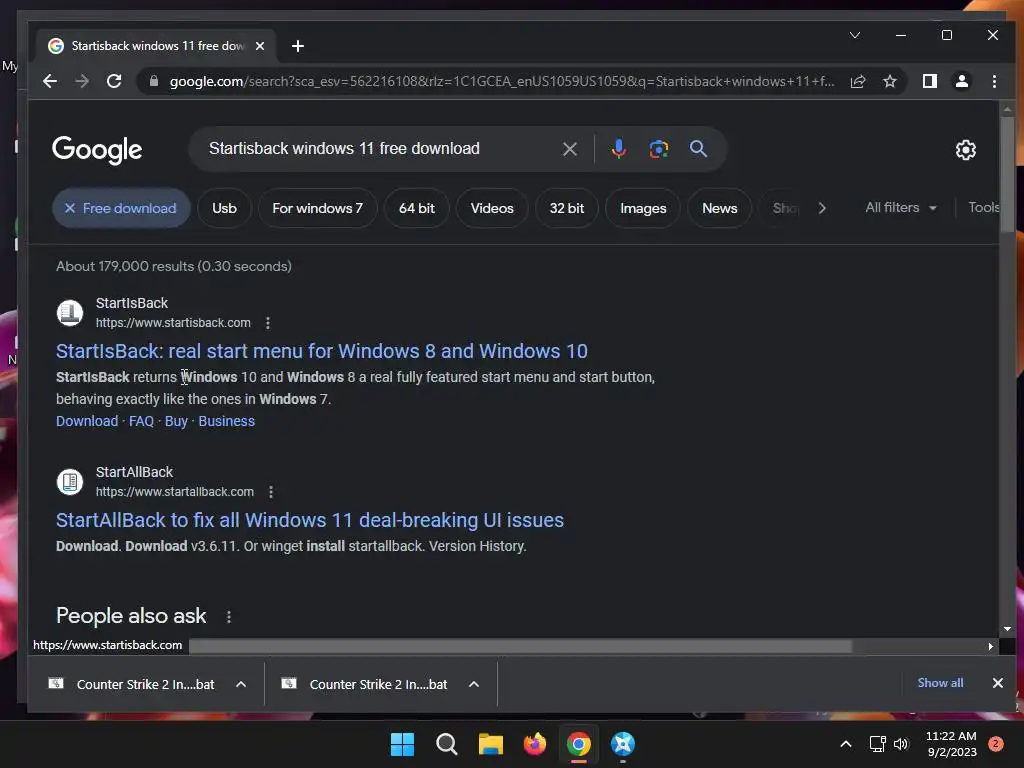Open first Counter Strike 2 bat download
Viewport: 1024px width, 768px height.
point(131,684)
